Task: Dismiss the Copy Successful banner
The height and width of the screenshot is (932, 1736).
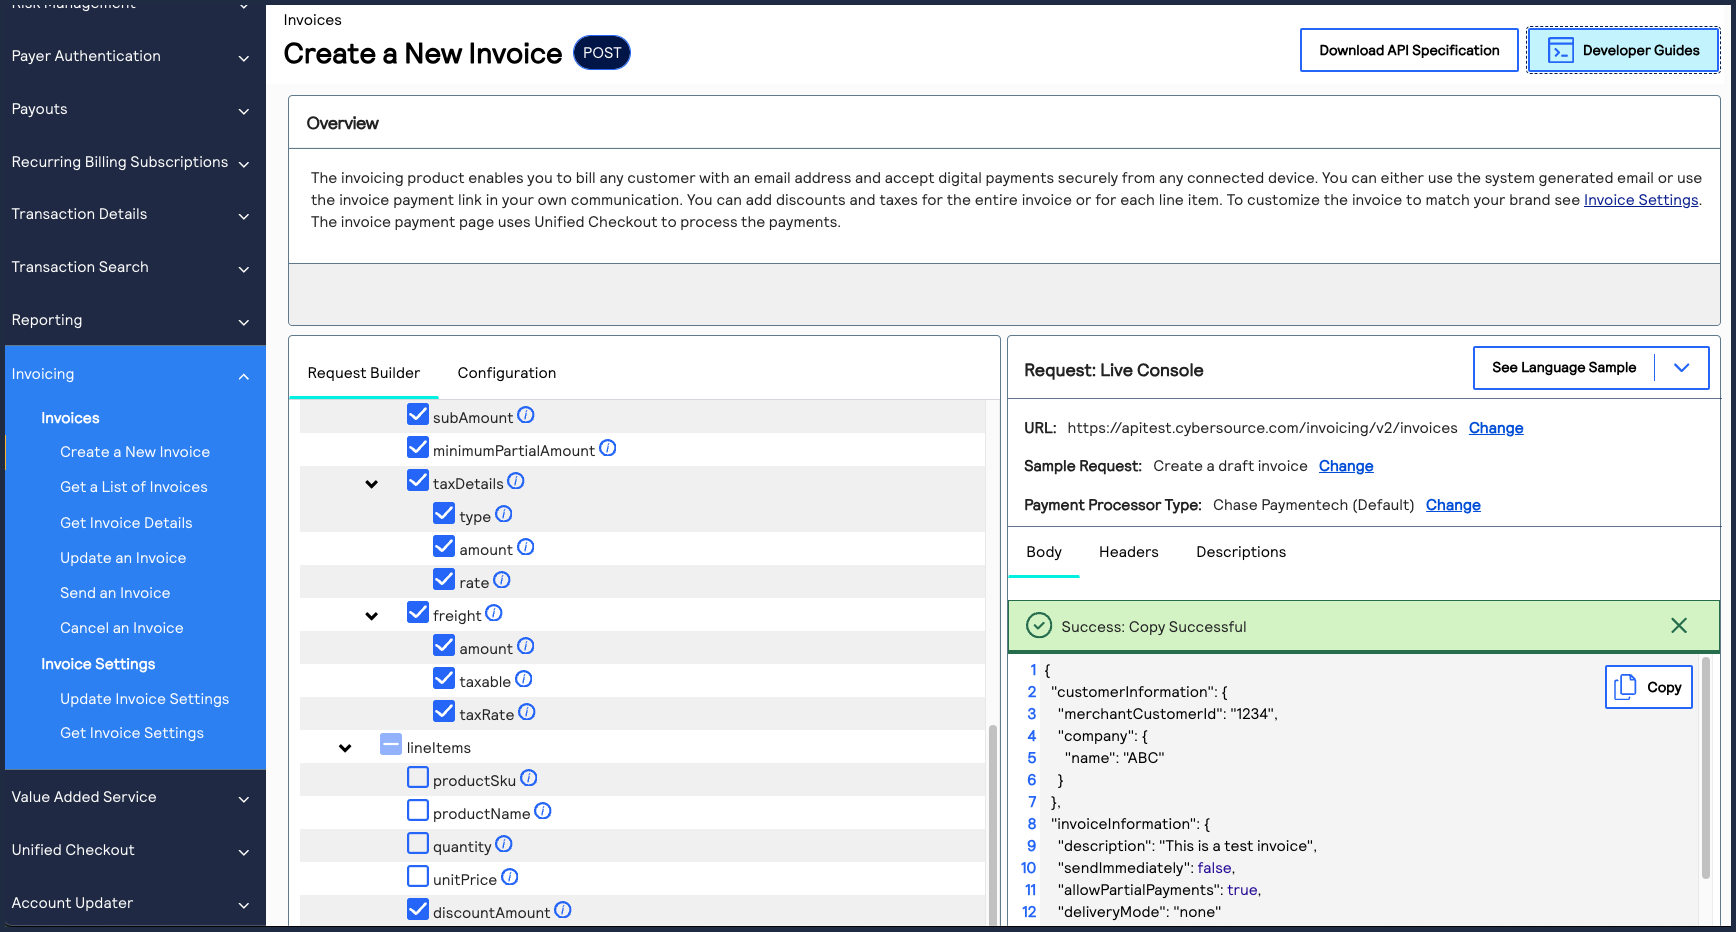Action: pos(1679,625)
